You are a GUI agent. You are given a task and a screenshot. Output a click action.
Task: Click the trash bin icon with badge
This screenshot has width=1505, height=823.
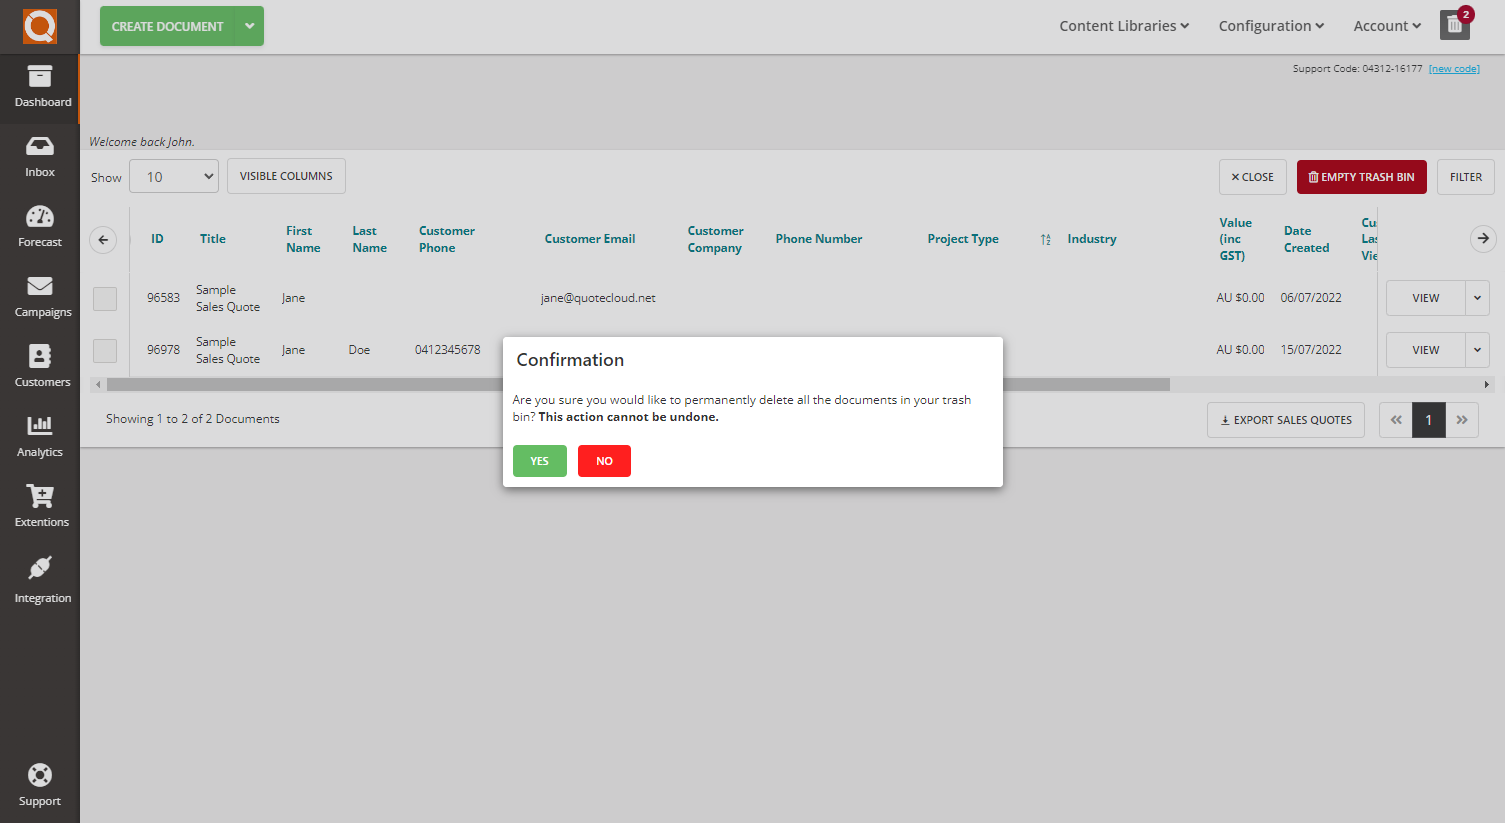[x=1455, y=25]
